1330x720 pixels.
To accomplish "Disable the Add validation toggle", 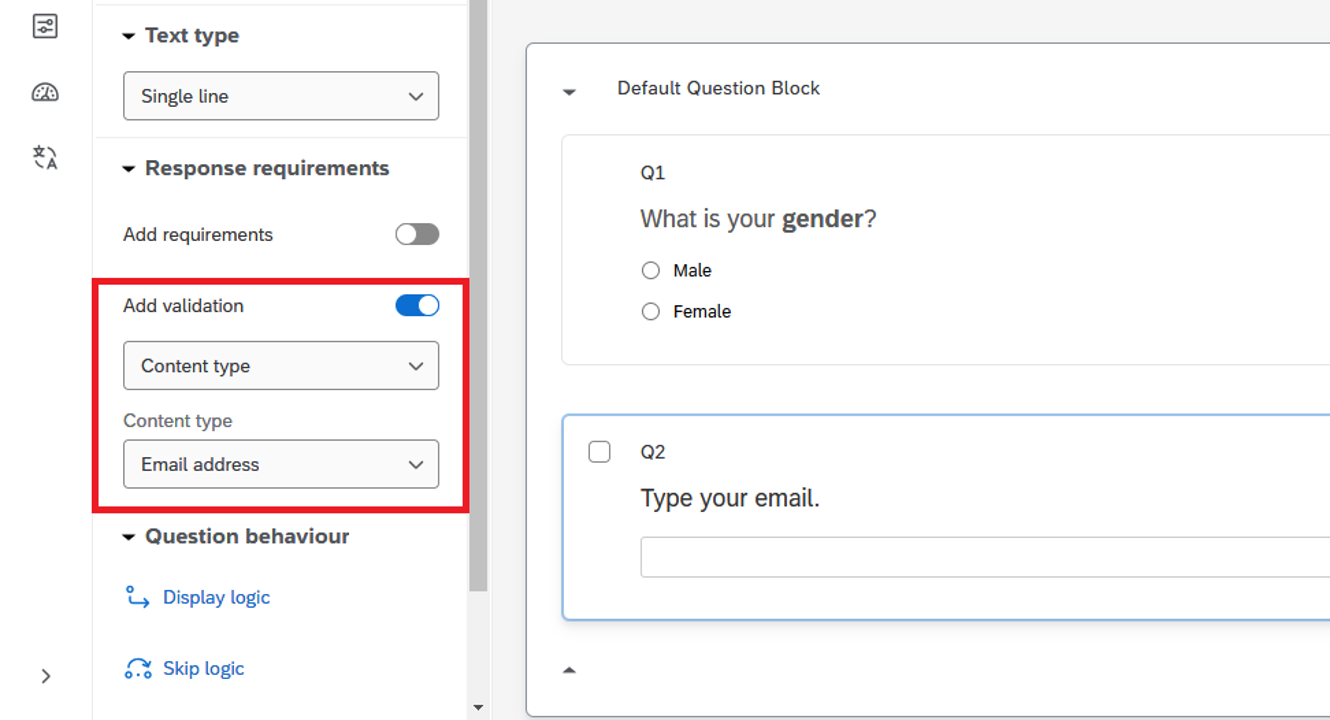I will [x=417, y=306].
